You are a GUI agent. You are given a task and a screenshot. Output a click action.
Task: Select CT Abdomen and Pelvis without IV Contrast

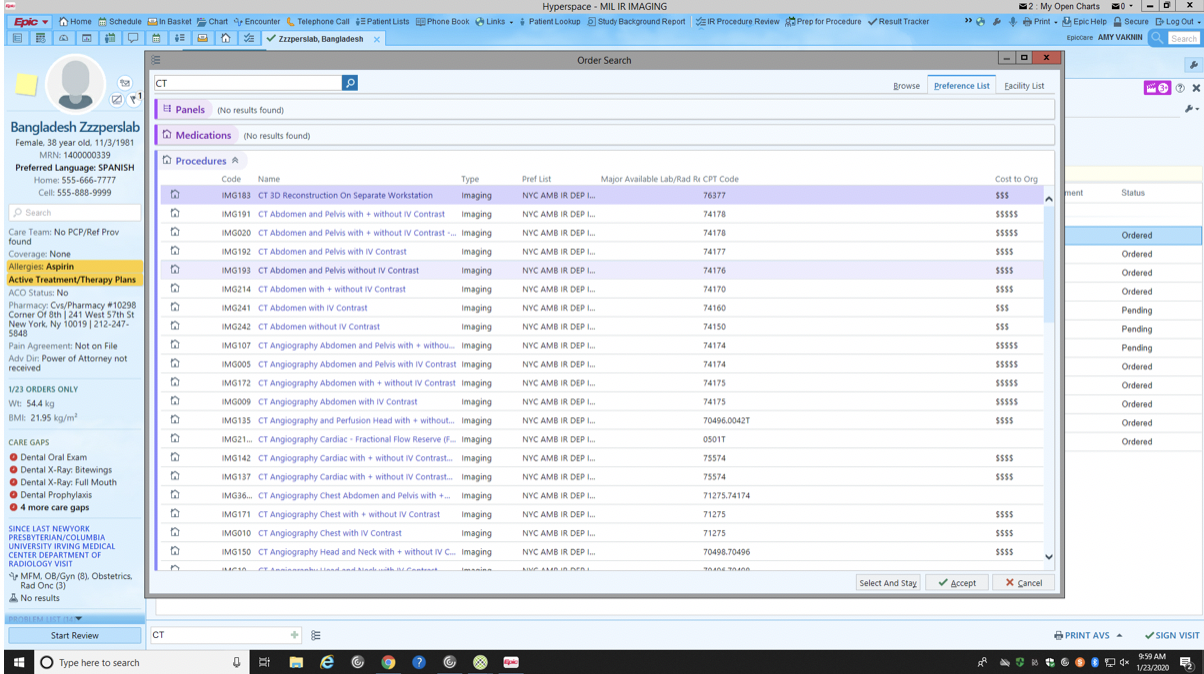tap(338, 270)
